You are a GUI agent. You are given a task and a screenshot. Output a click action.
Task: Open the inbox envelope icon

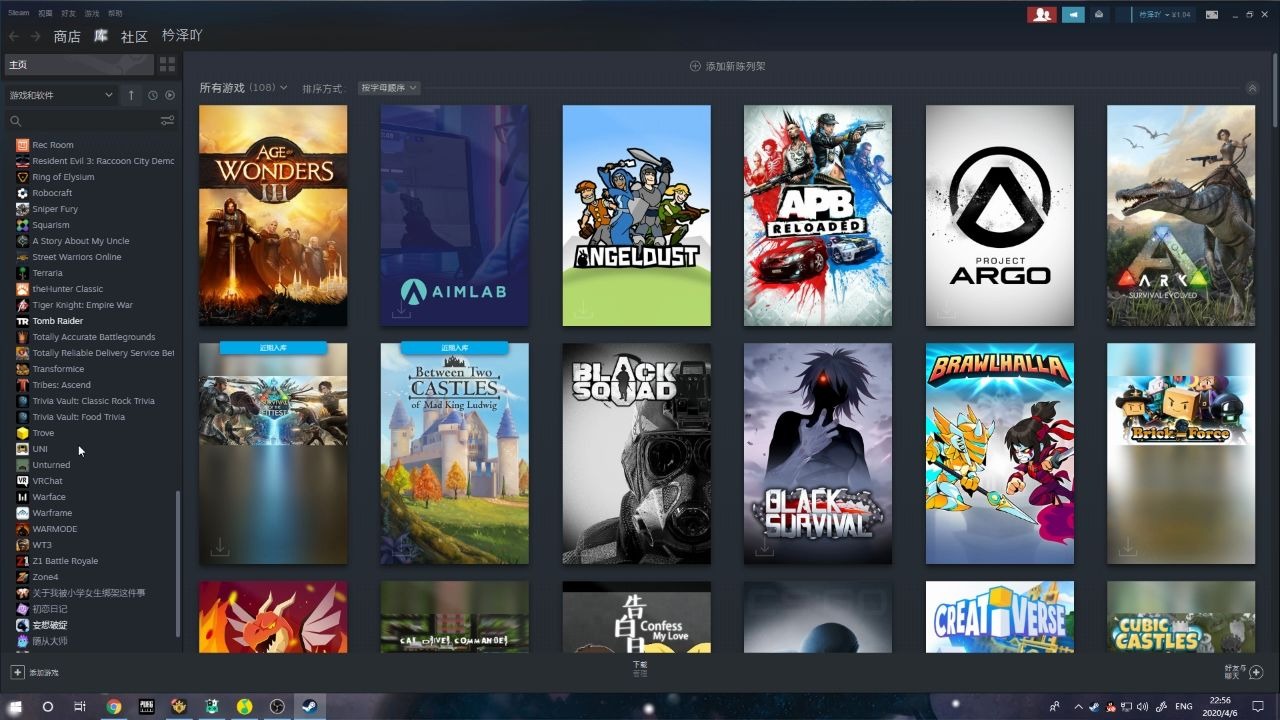click(x=1099, y=14)
